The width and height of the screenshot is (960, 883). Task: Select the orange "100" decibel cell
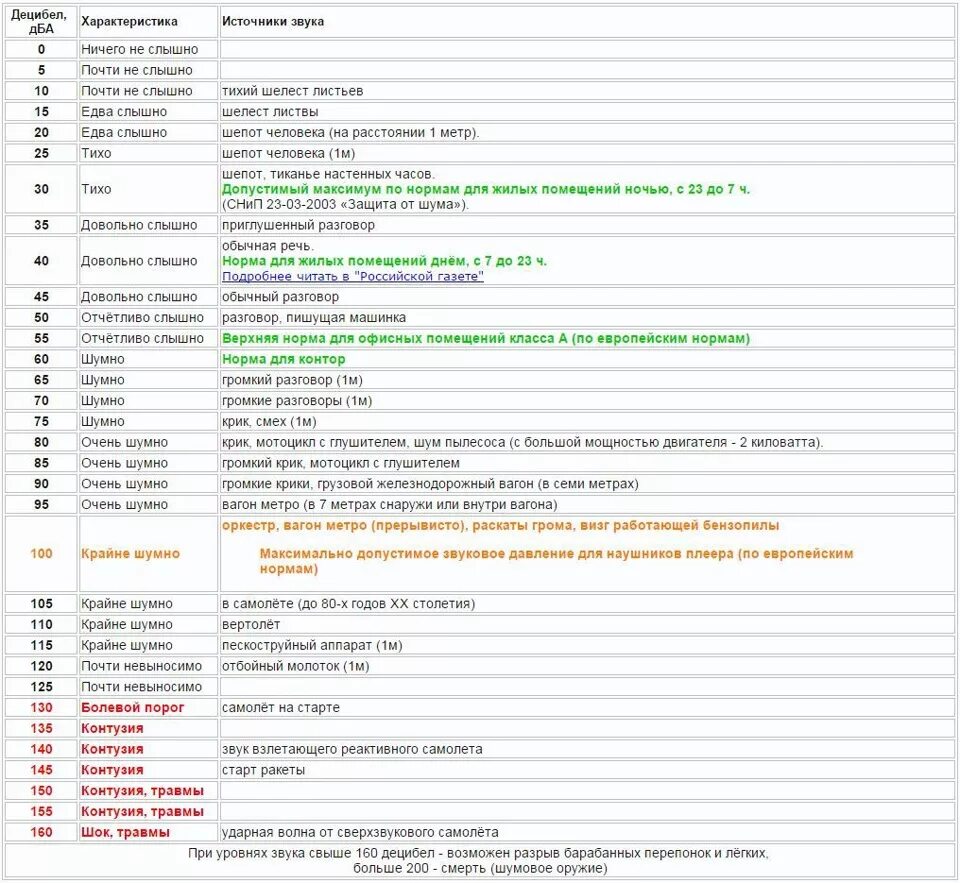[x=41, y=554]
